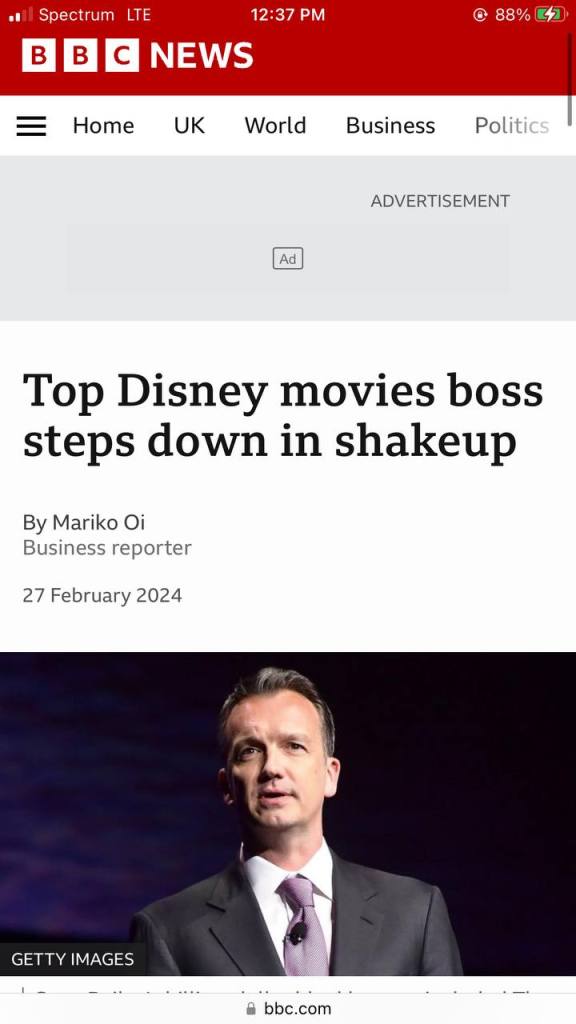This screenshot has height=1024, width=576.
Task: Tap the rotation lock status icon
Action: (480, 15)
